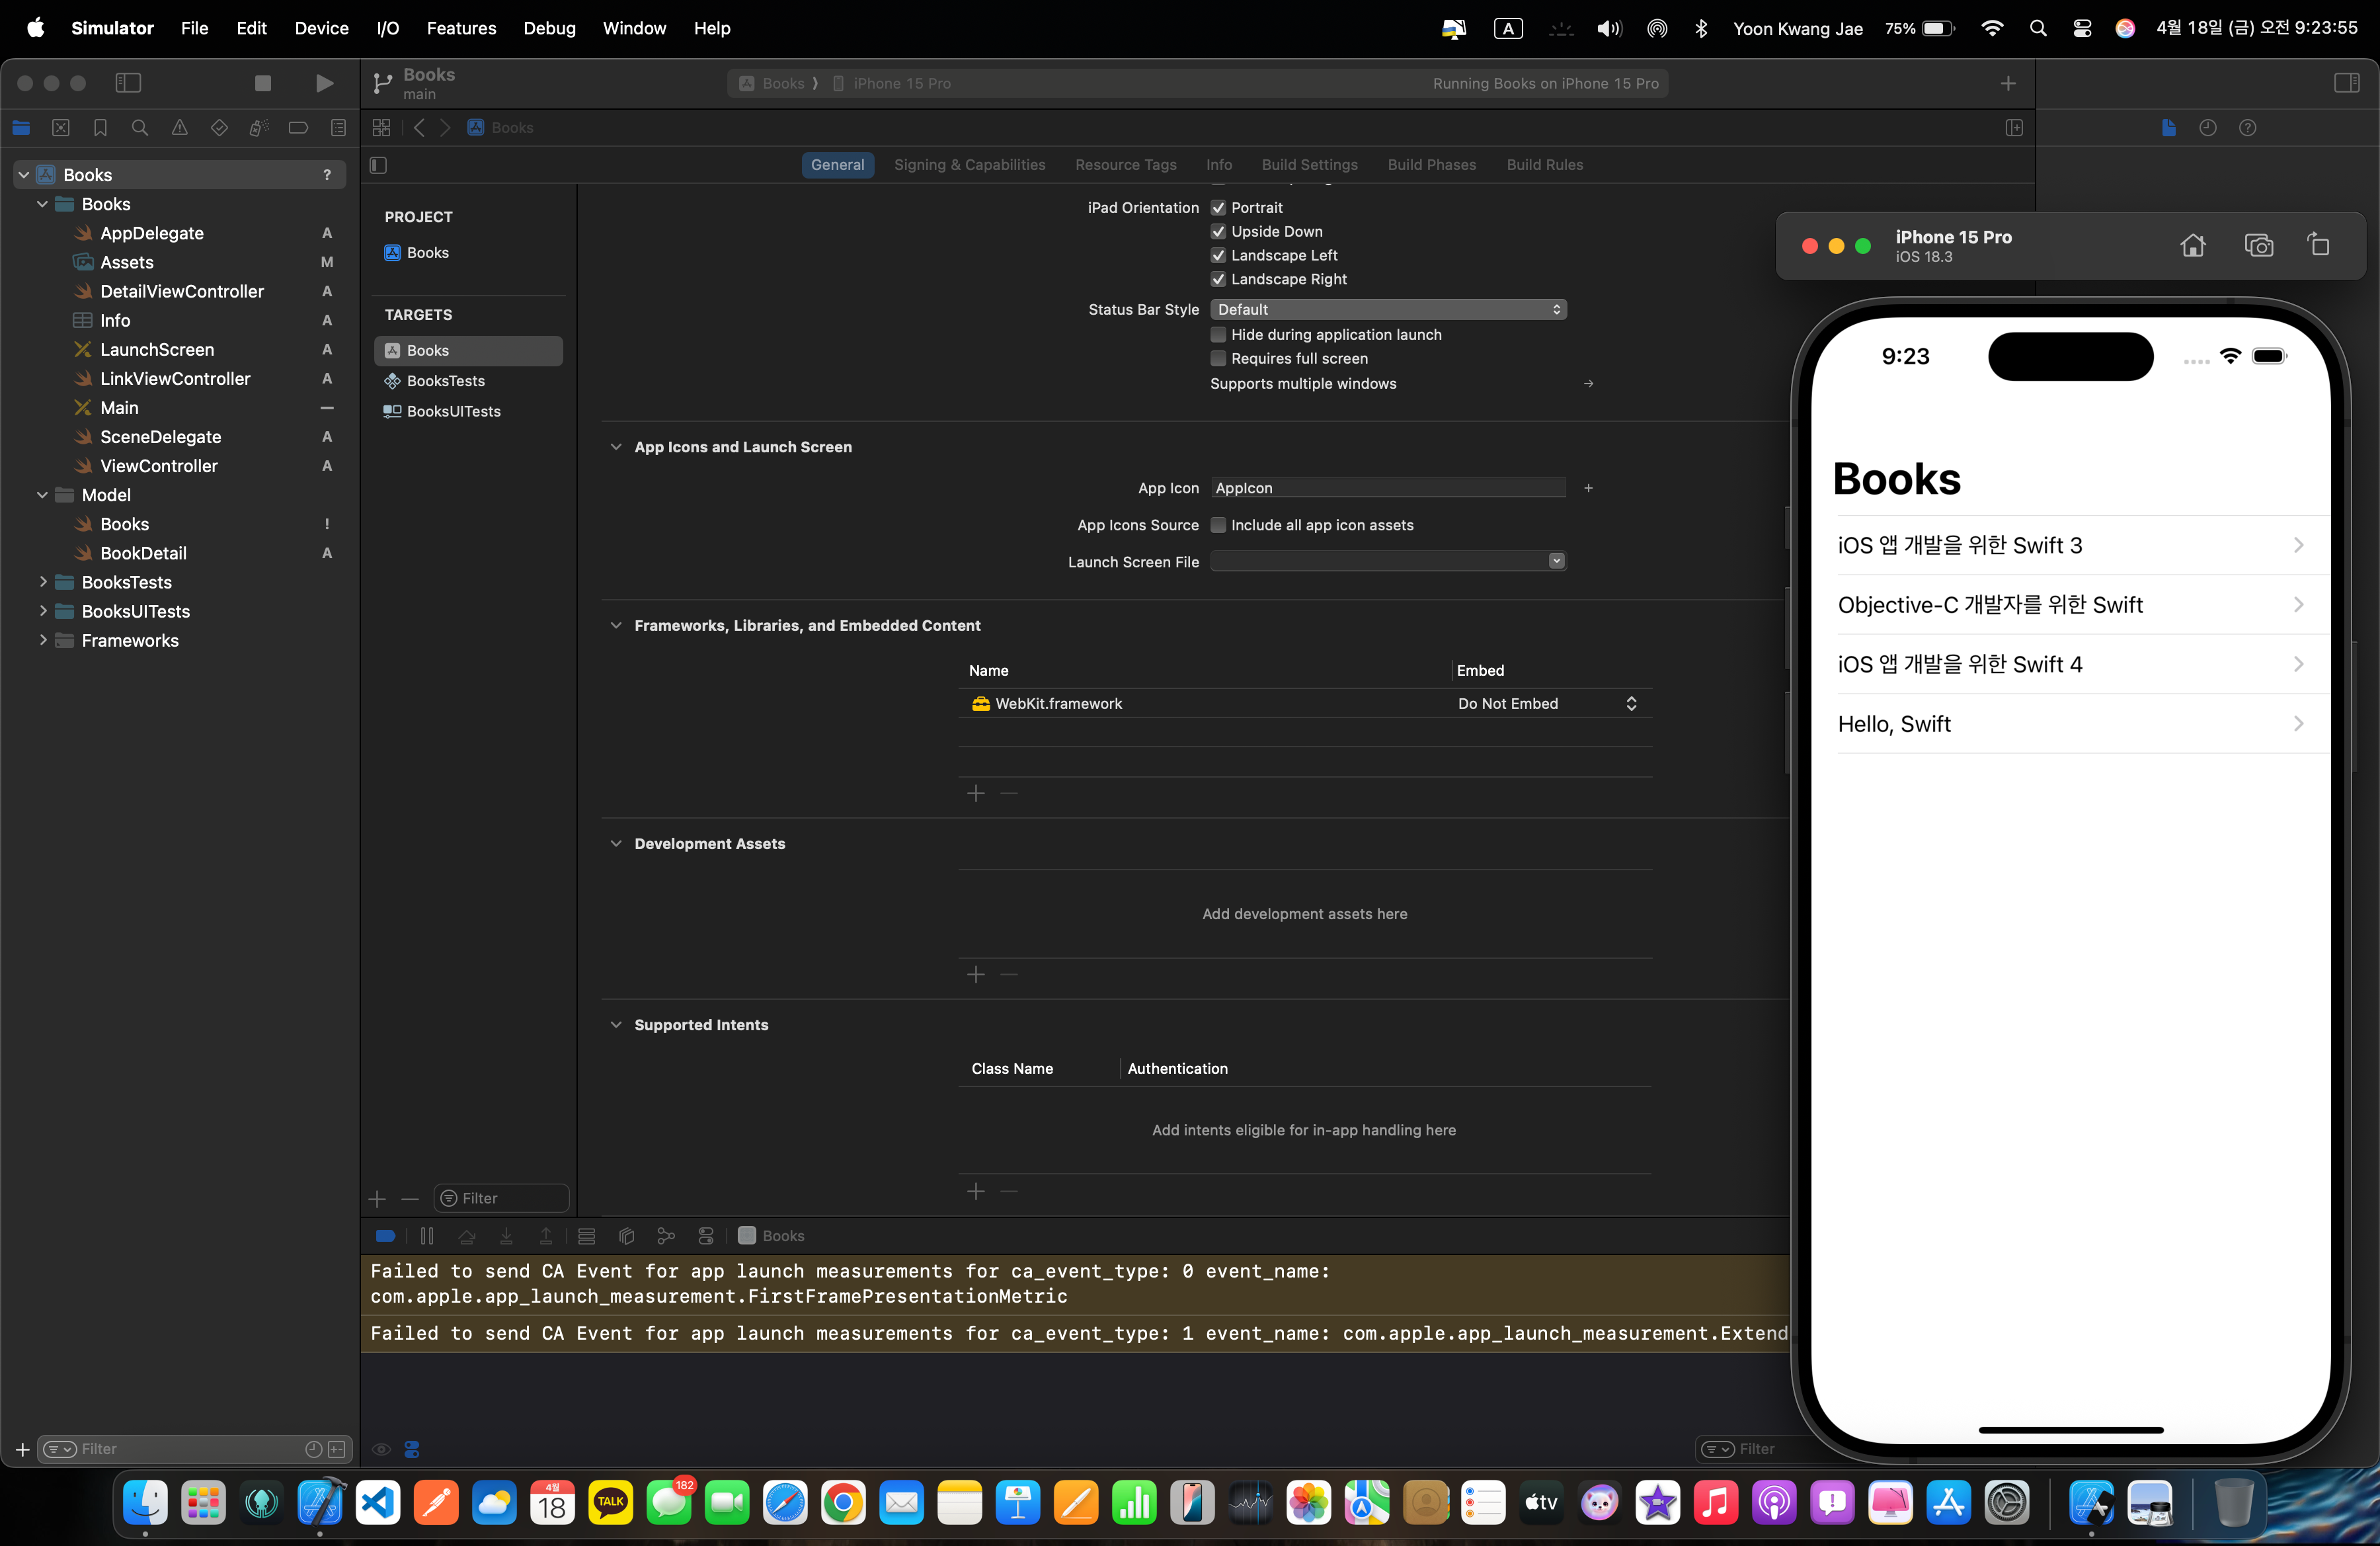Screen dimensions: 2380x1546
Task: Click the App Icon text field
Action: (x=1388, y=488)
